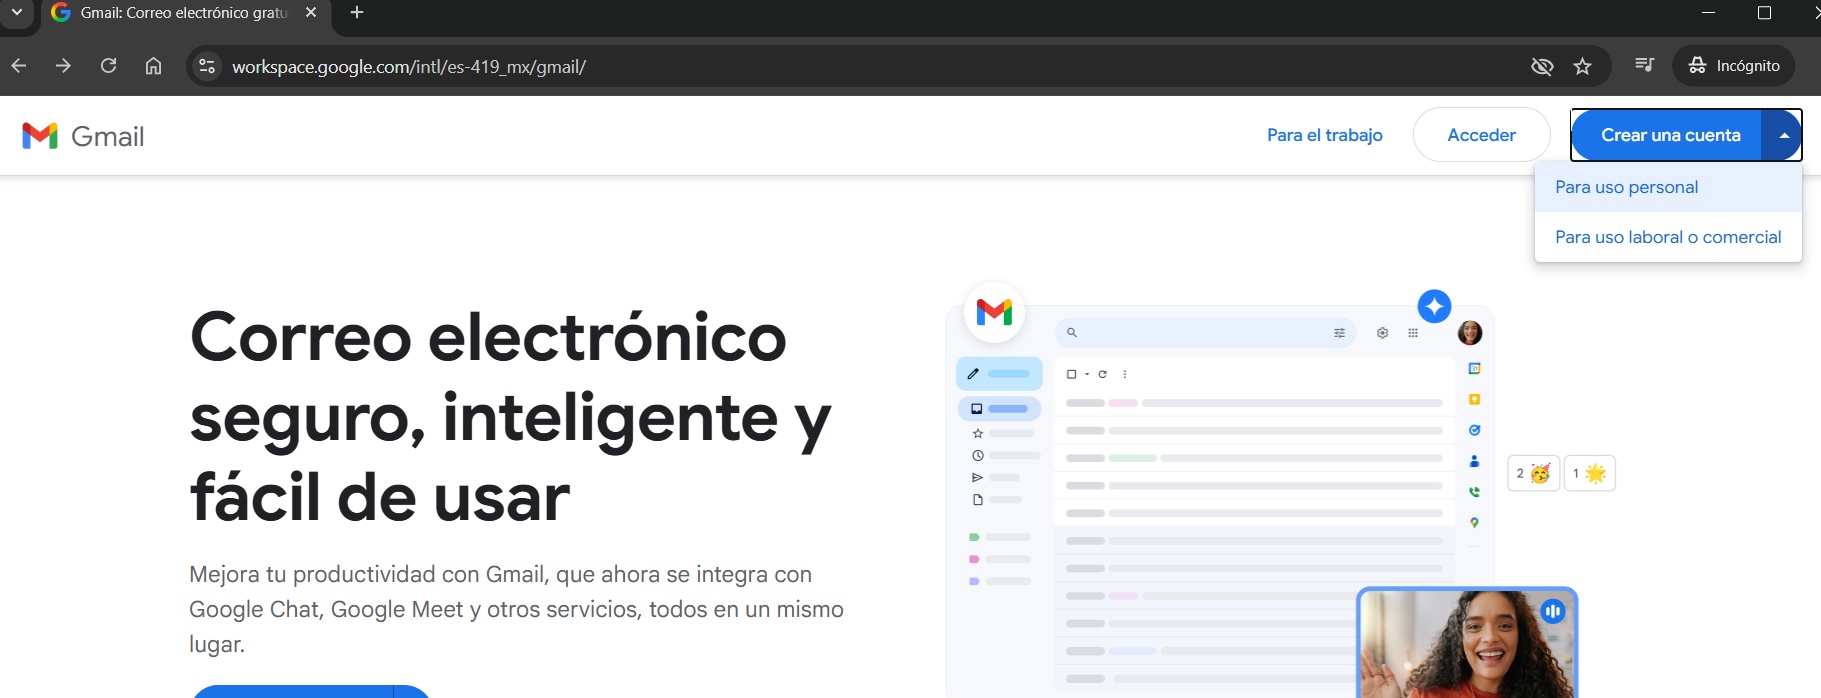1821x698 pixels.
Task: Choose Para uso laboral o comercial option
Action: [1668, 237]
